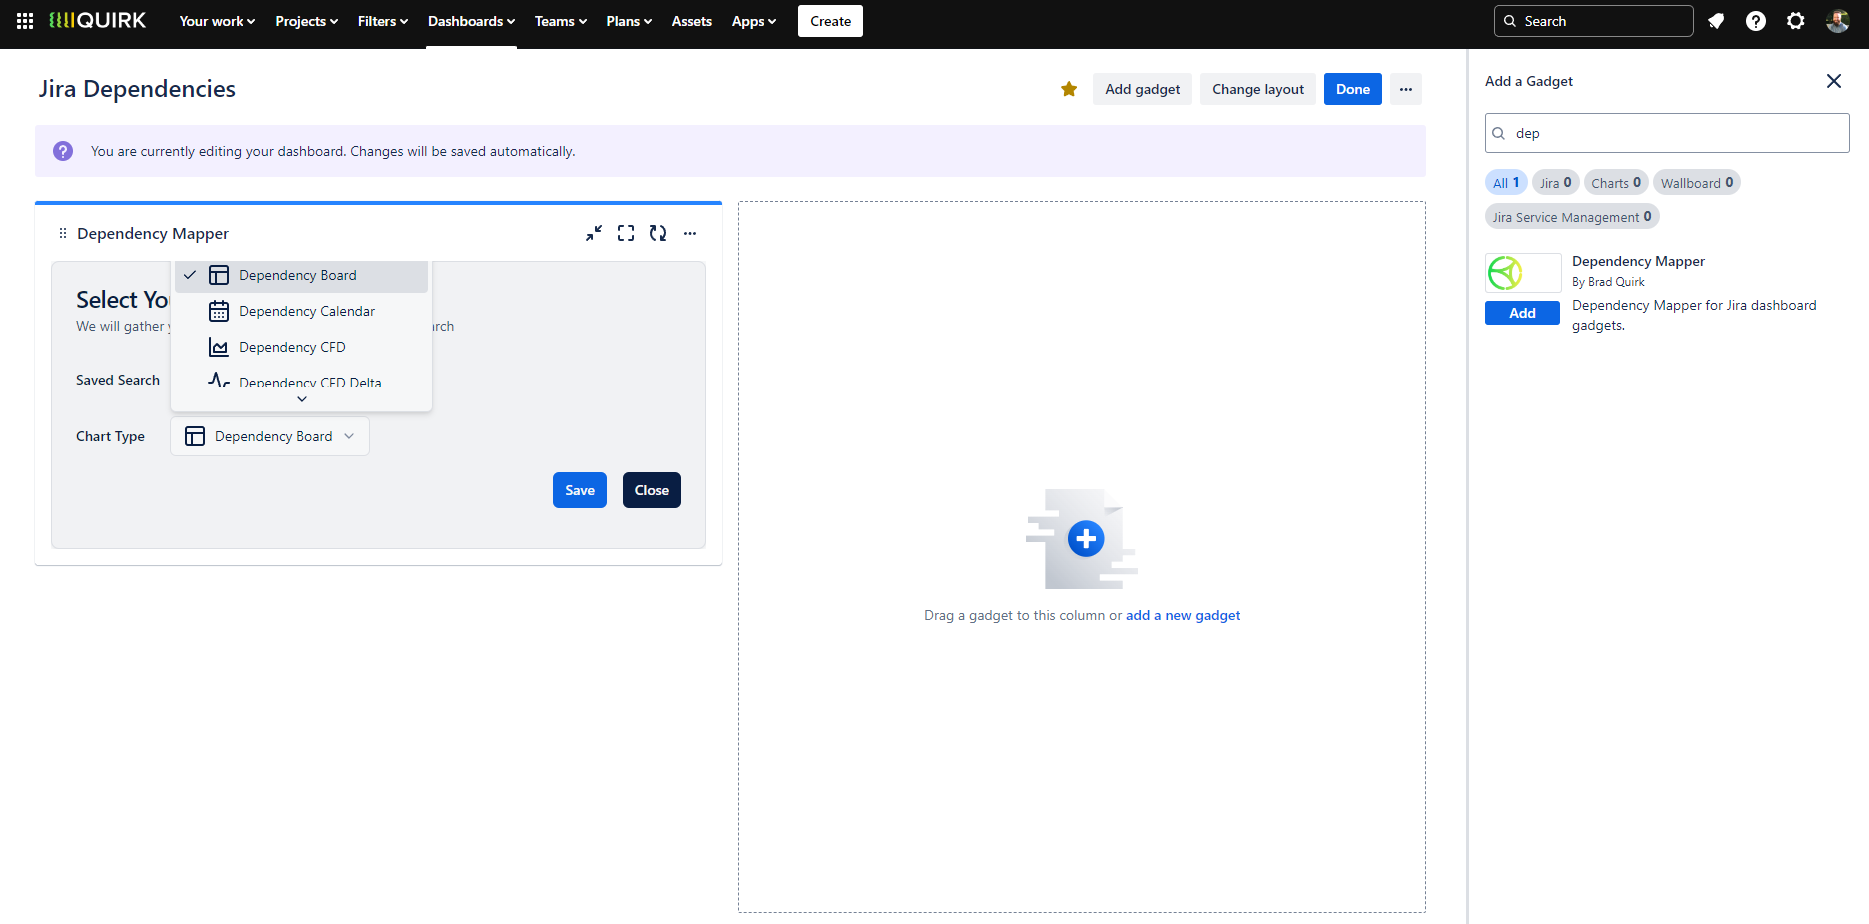Select the Jira Service Management filter tab
Image resolution: width=1869 pixels, height=924 pixels.
coord(1572,217)
